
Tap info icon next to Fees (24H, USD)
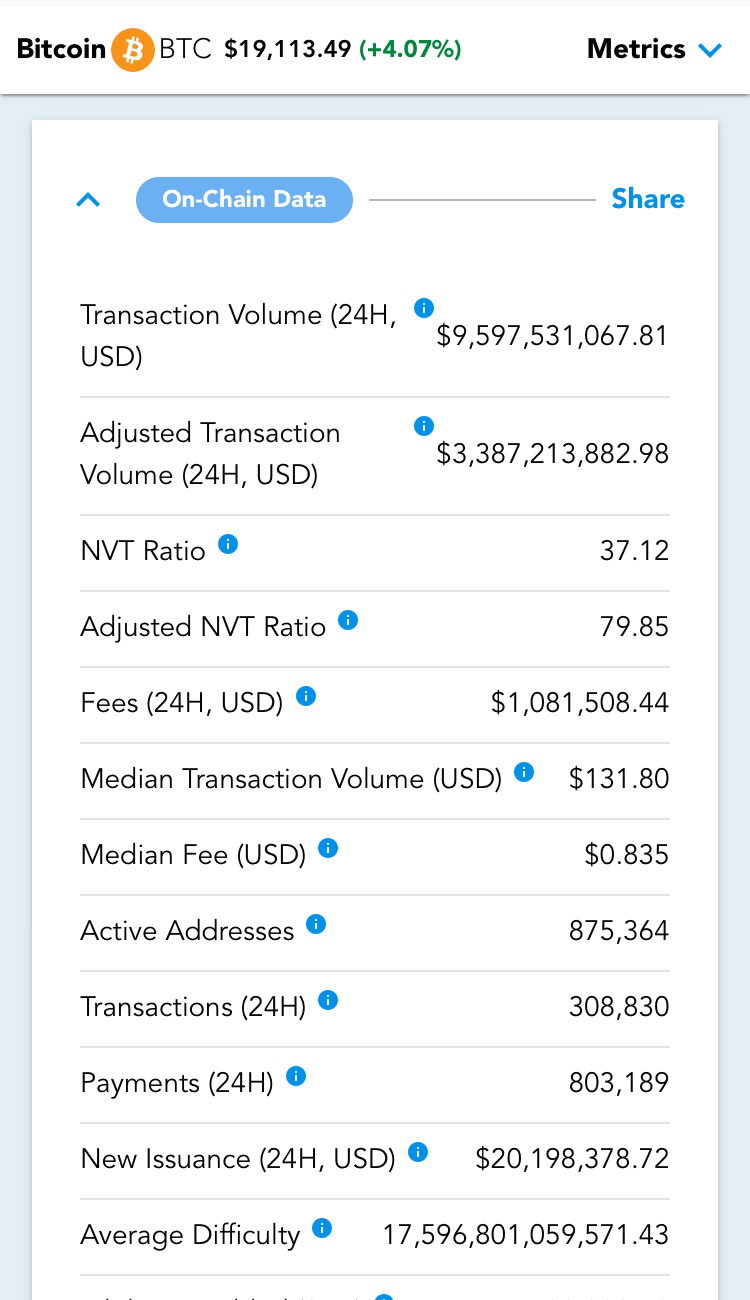click(306, 696)
